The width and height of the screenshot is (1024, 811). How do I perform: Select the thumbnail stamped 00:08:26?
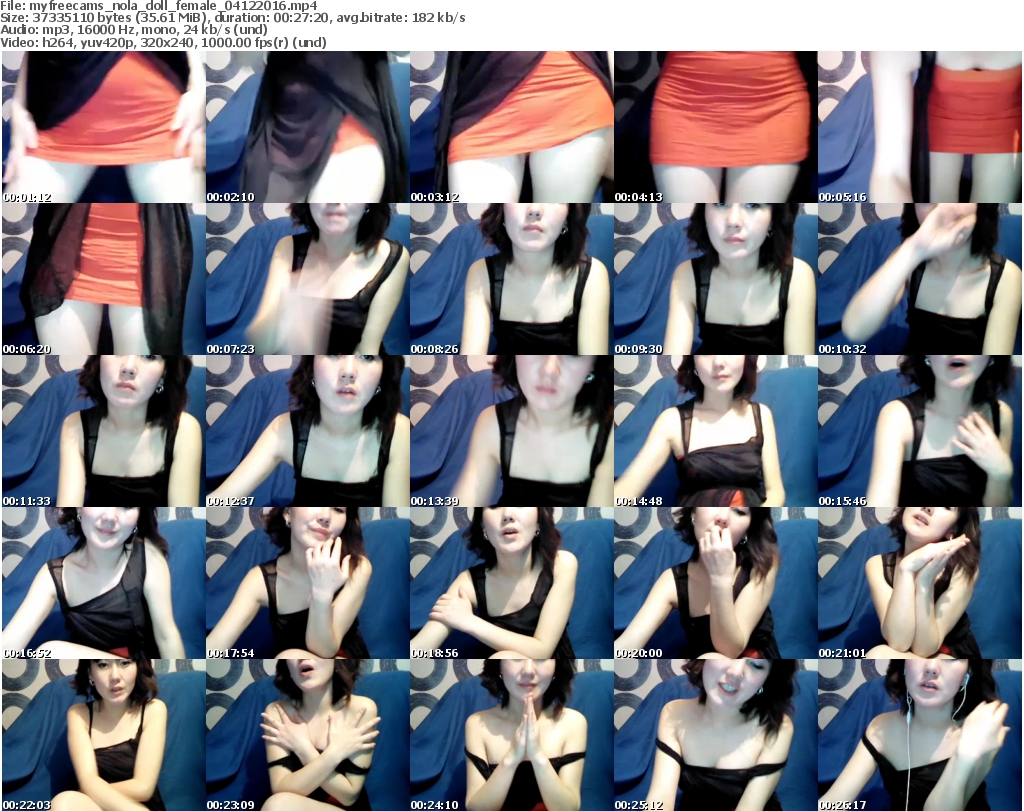coord(511,279)
